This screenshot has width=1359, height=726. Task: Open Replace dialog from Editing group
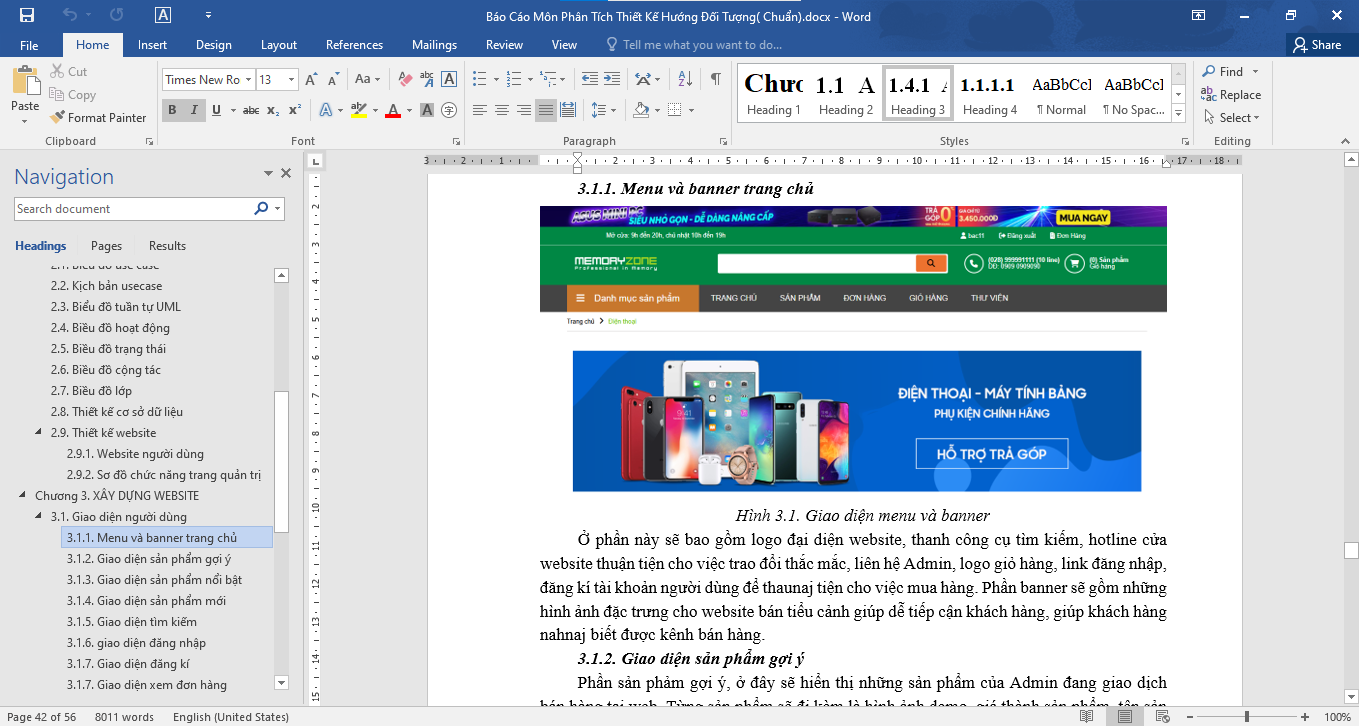click(1231, 95)
